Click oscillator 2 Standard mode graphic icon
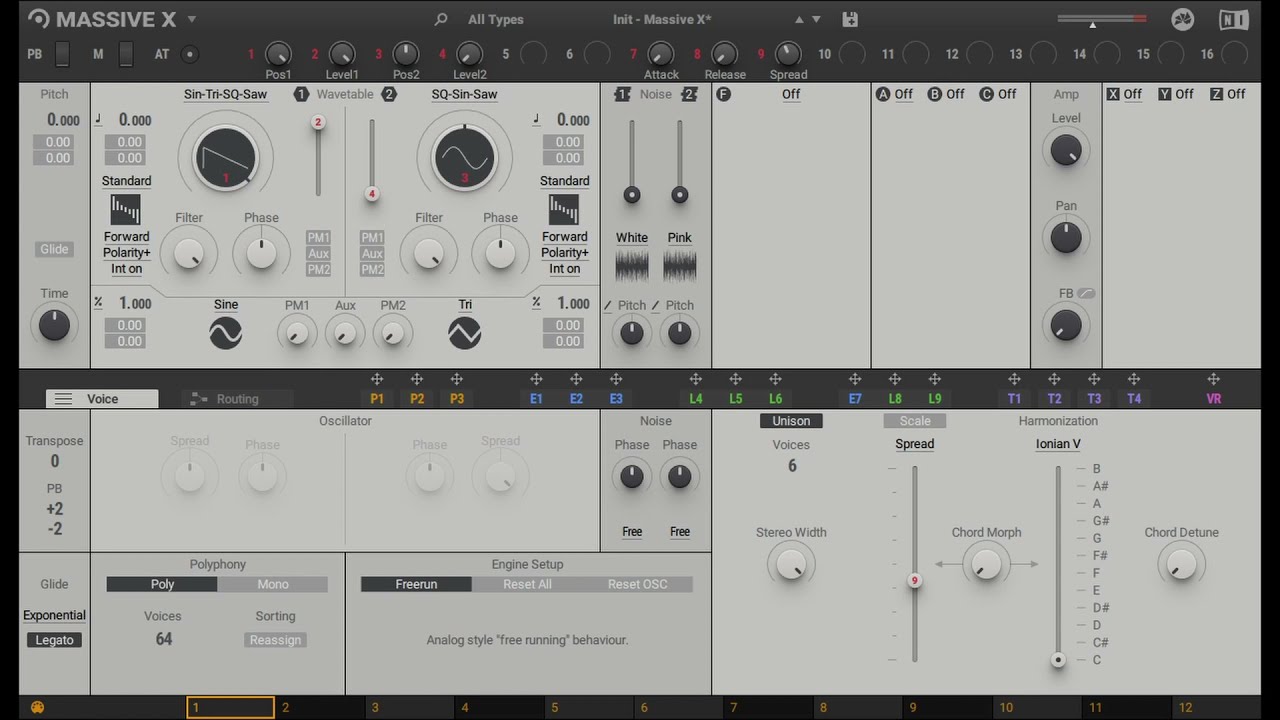The width and height of the screenshot is (1280, 720). click(564, 209)
